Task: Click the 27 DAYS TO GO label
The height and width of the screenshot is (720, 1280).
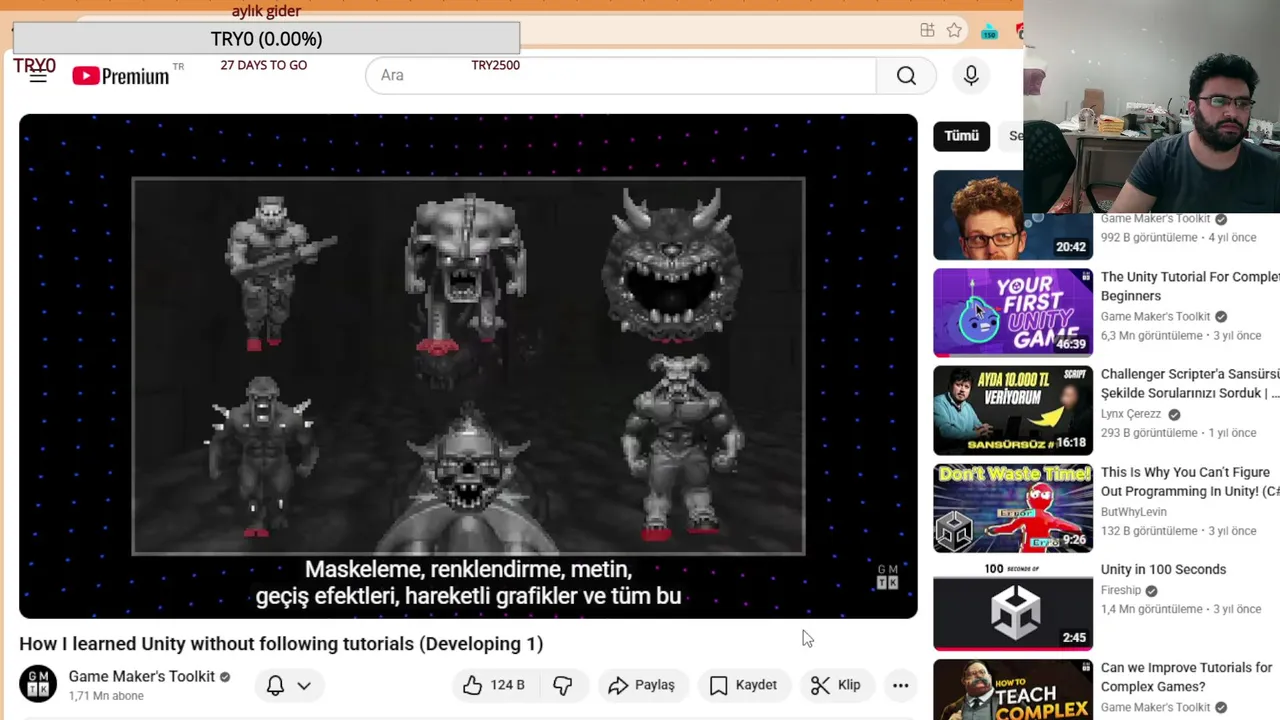Action: point(264,65)
